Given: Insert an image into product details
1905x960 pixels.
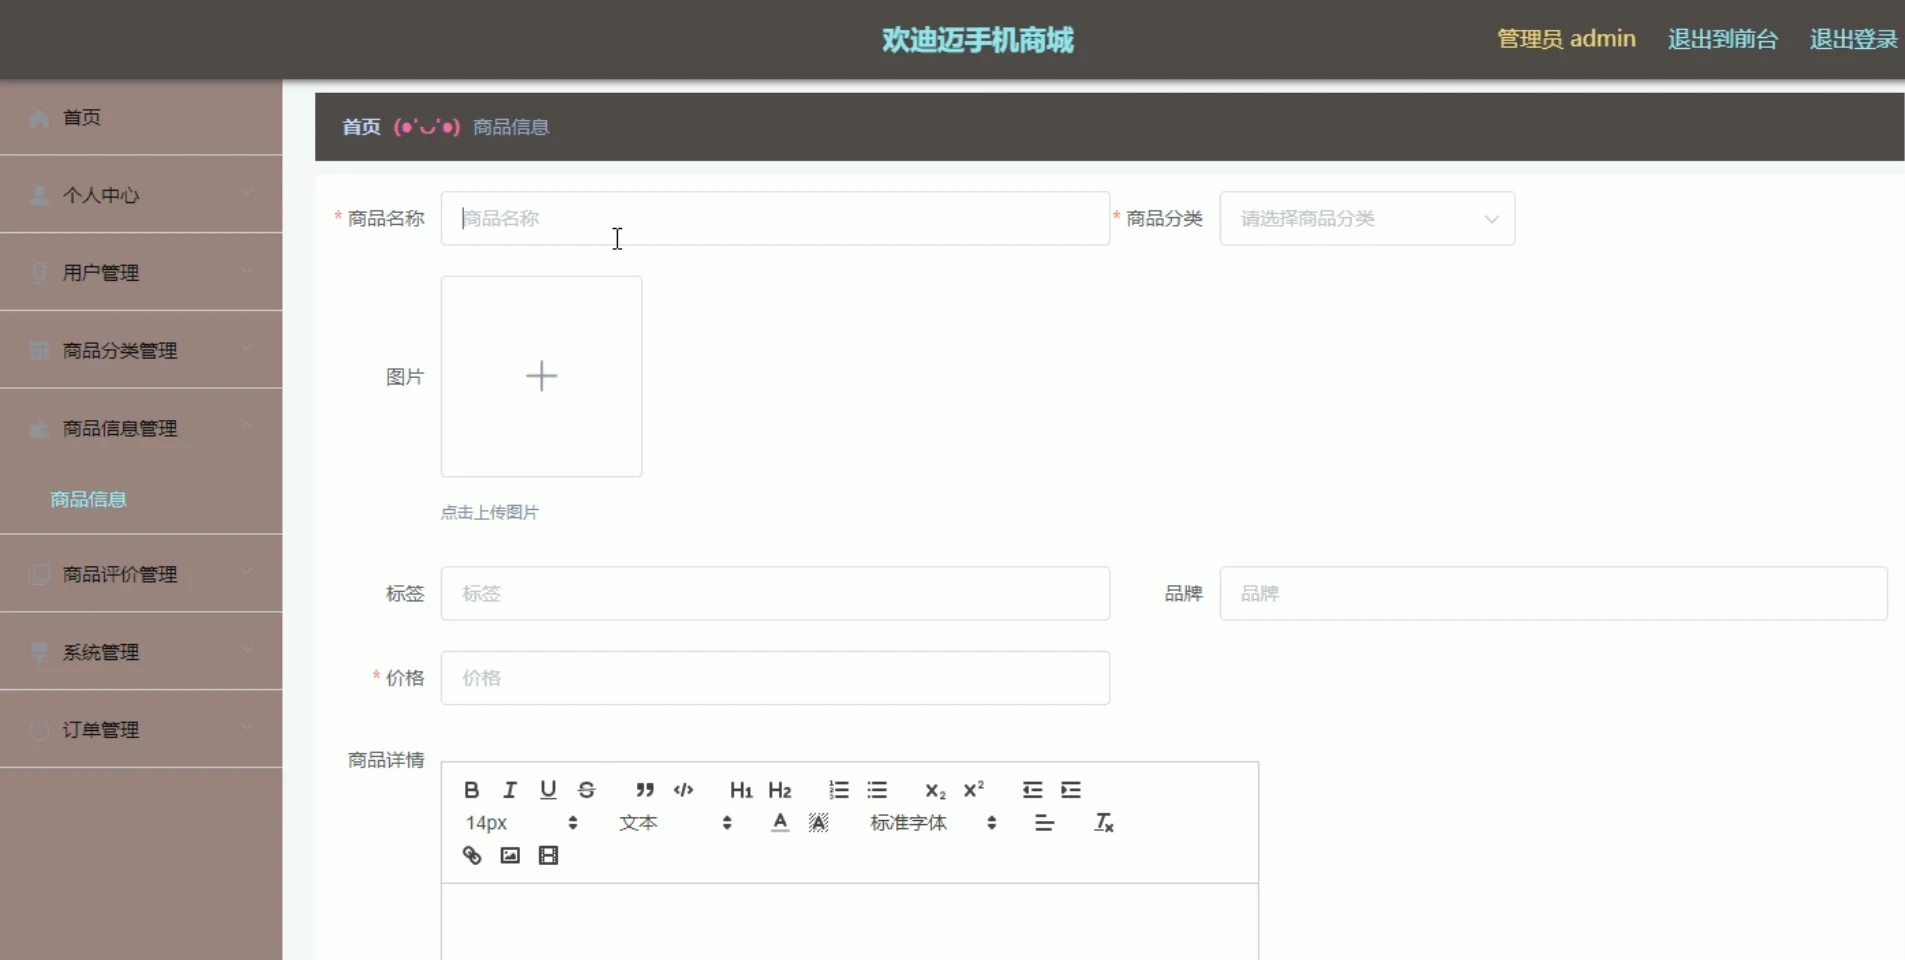Looking at the screenshot, I should click(509, 855).
